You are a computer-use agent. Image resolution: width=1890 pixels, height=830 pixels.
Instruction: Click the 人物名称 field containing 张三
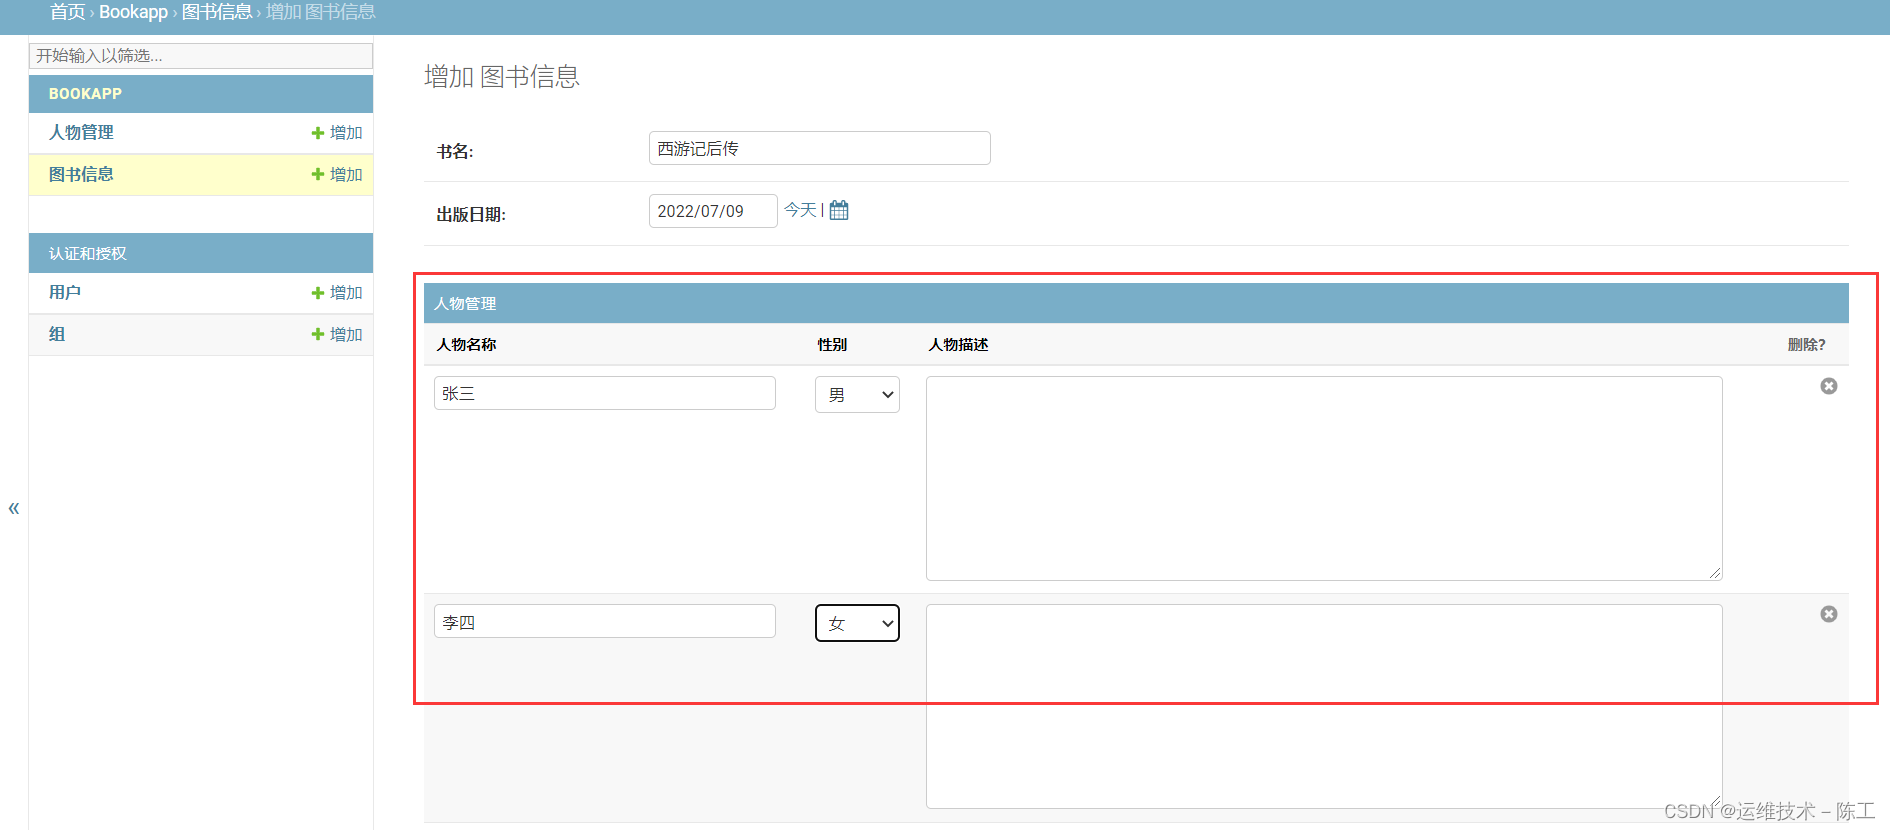(604, 393)
